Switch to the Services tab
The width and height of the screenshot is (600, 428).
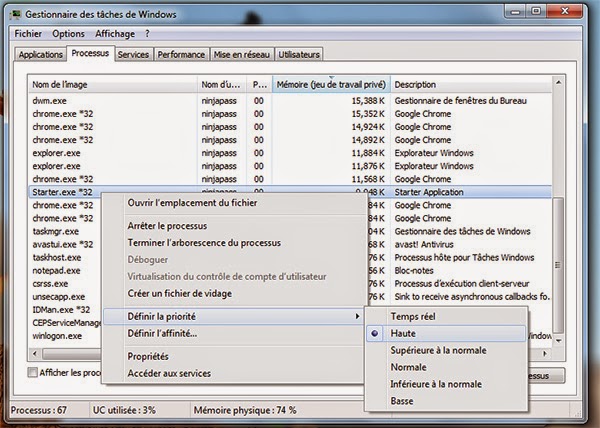point(133,55)
